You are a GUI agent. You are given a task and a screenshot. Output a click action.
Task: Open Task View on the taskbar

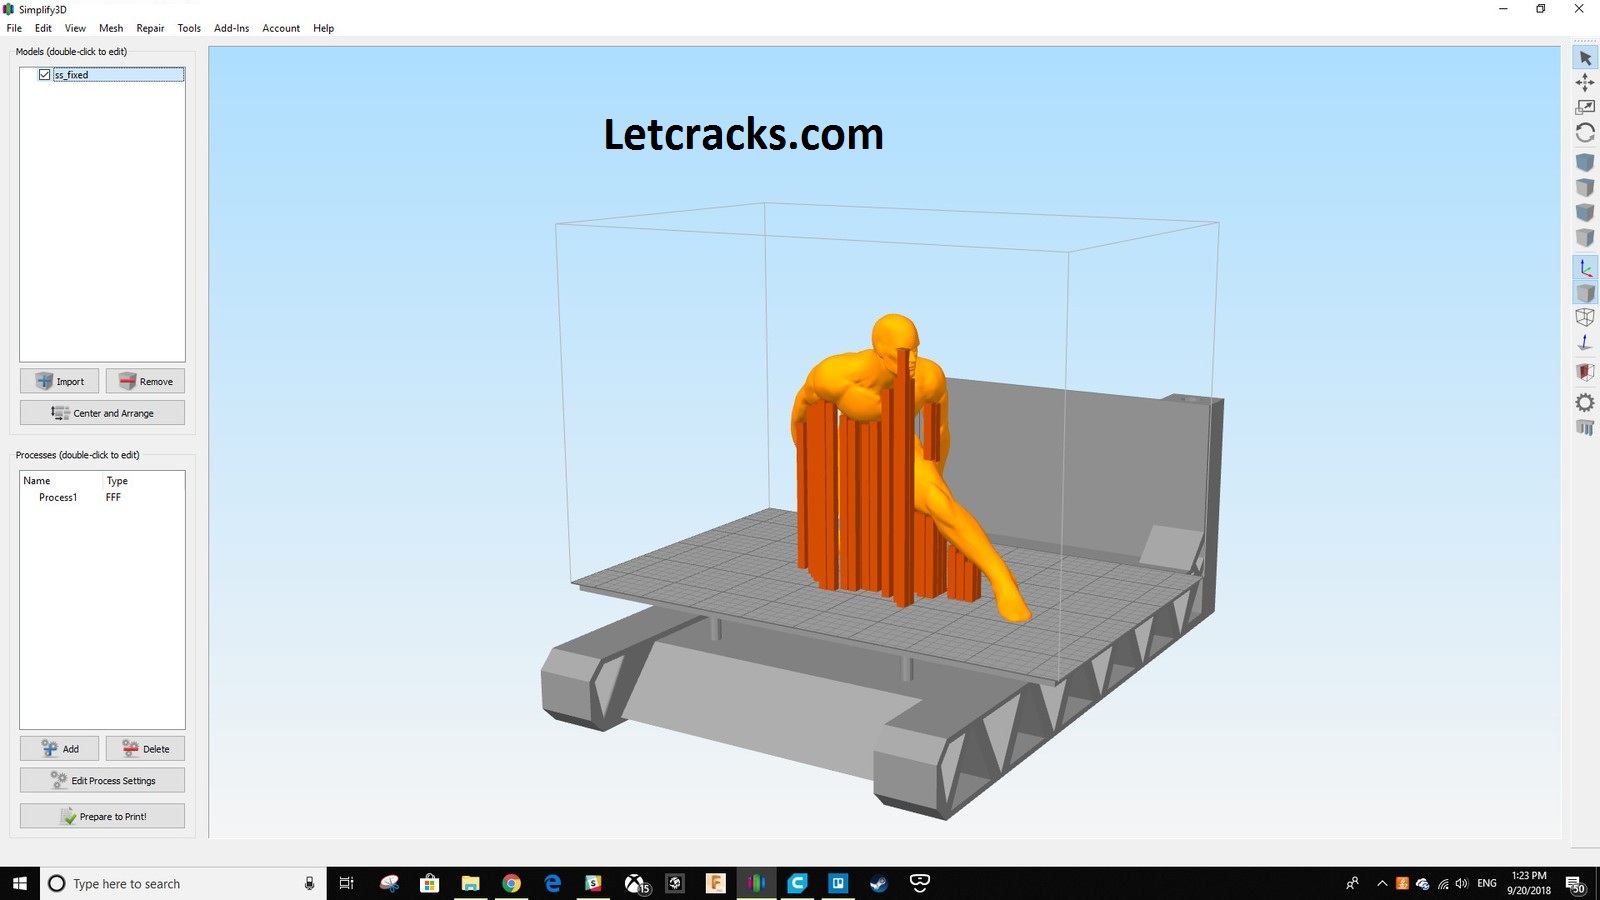[x=346, y=883]
